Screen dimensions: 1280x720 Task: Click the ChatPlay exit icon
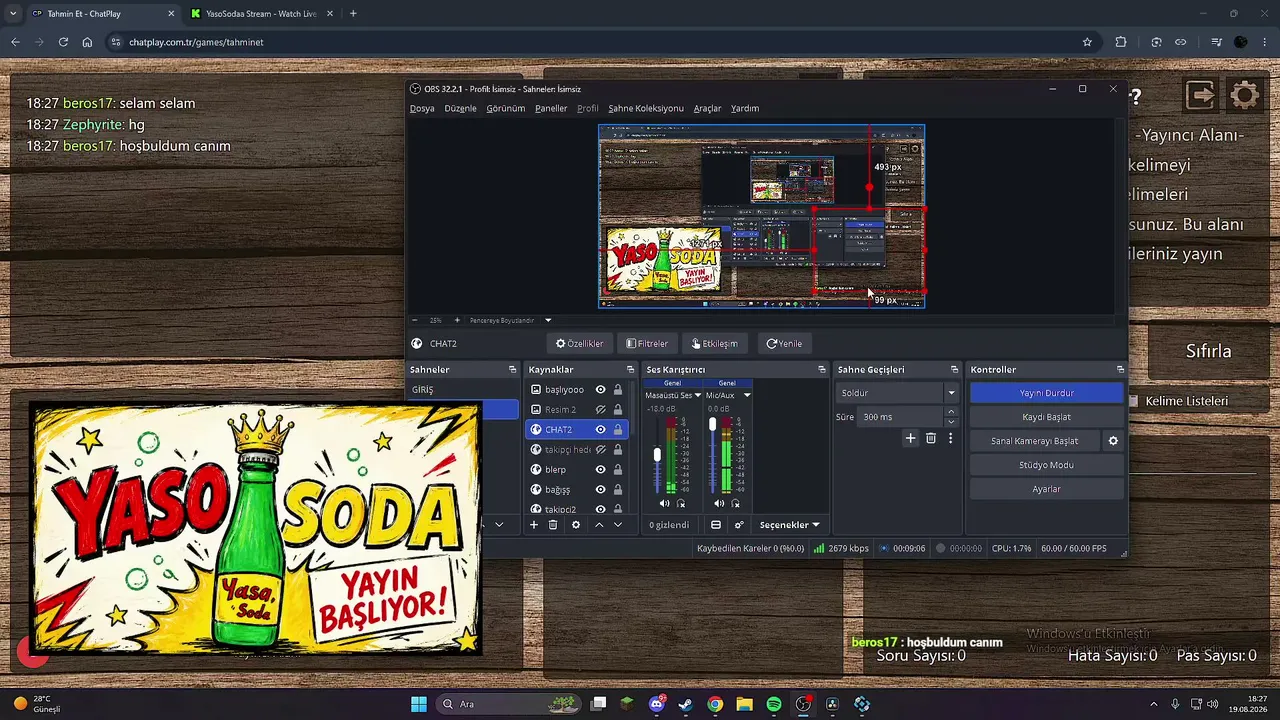[1201, 95]
